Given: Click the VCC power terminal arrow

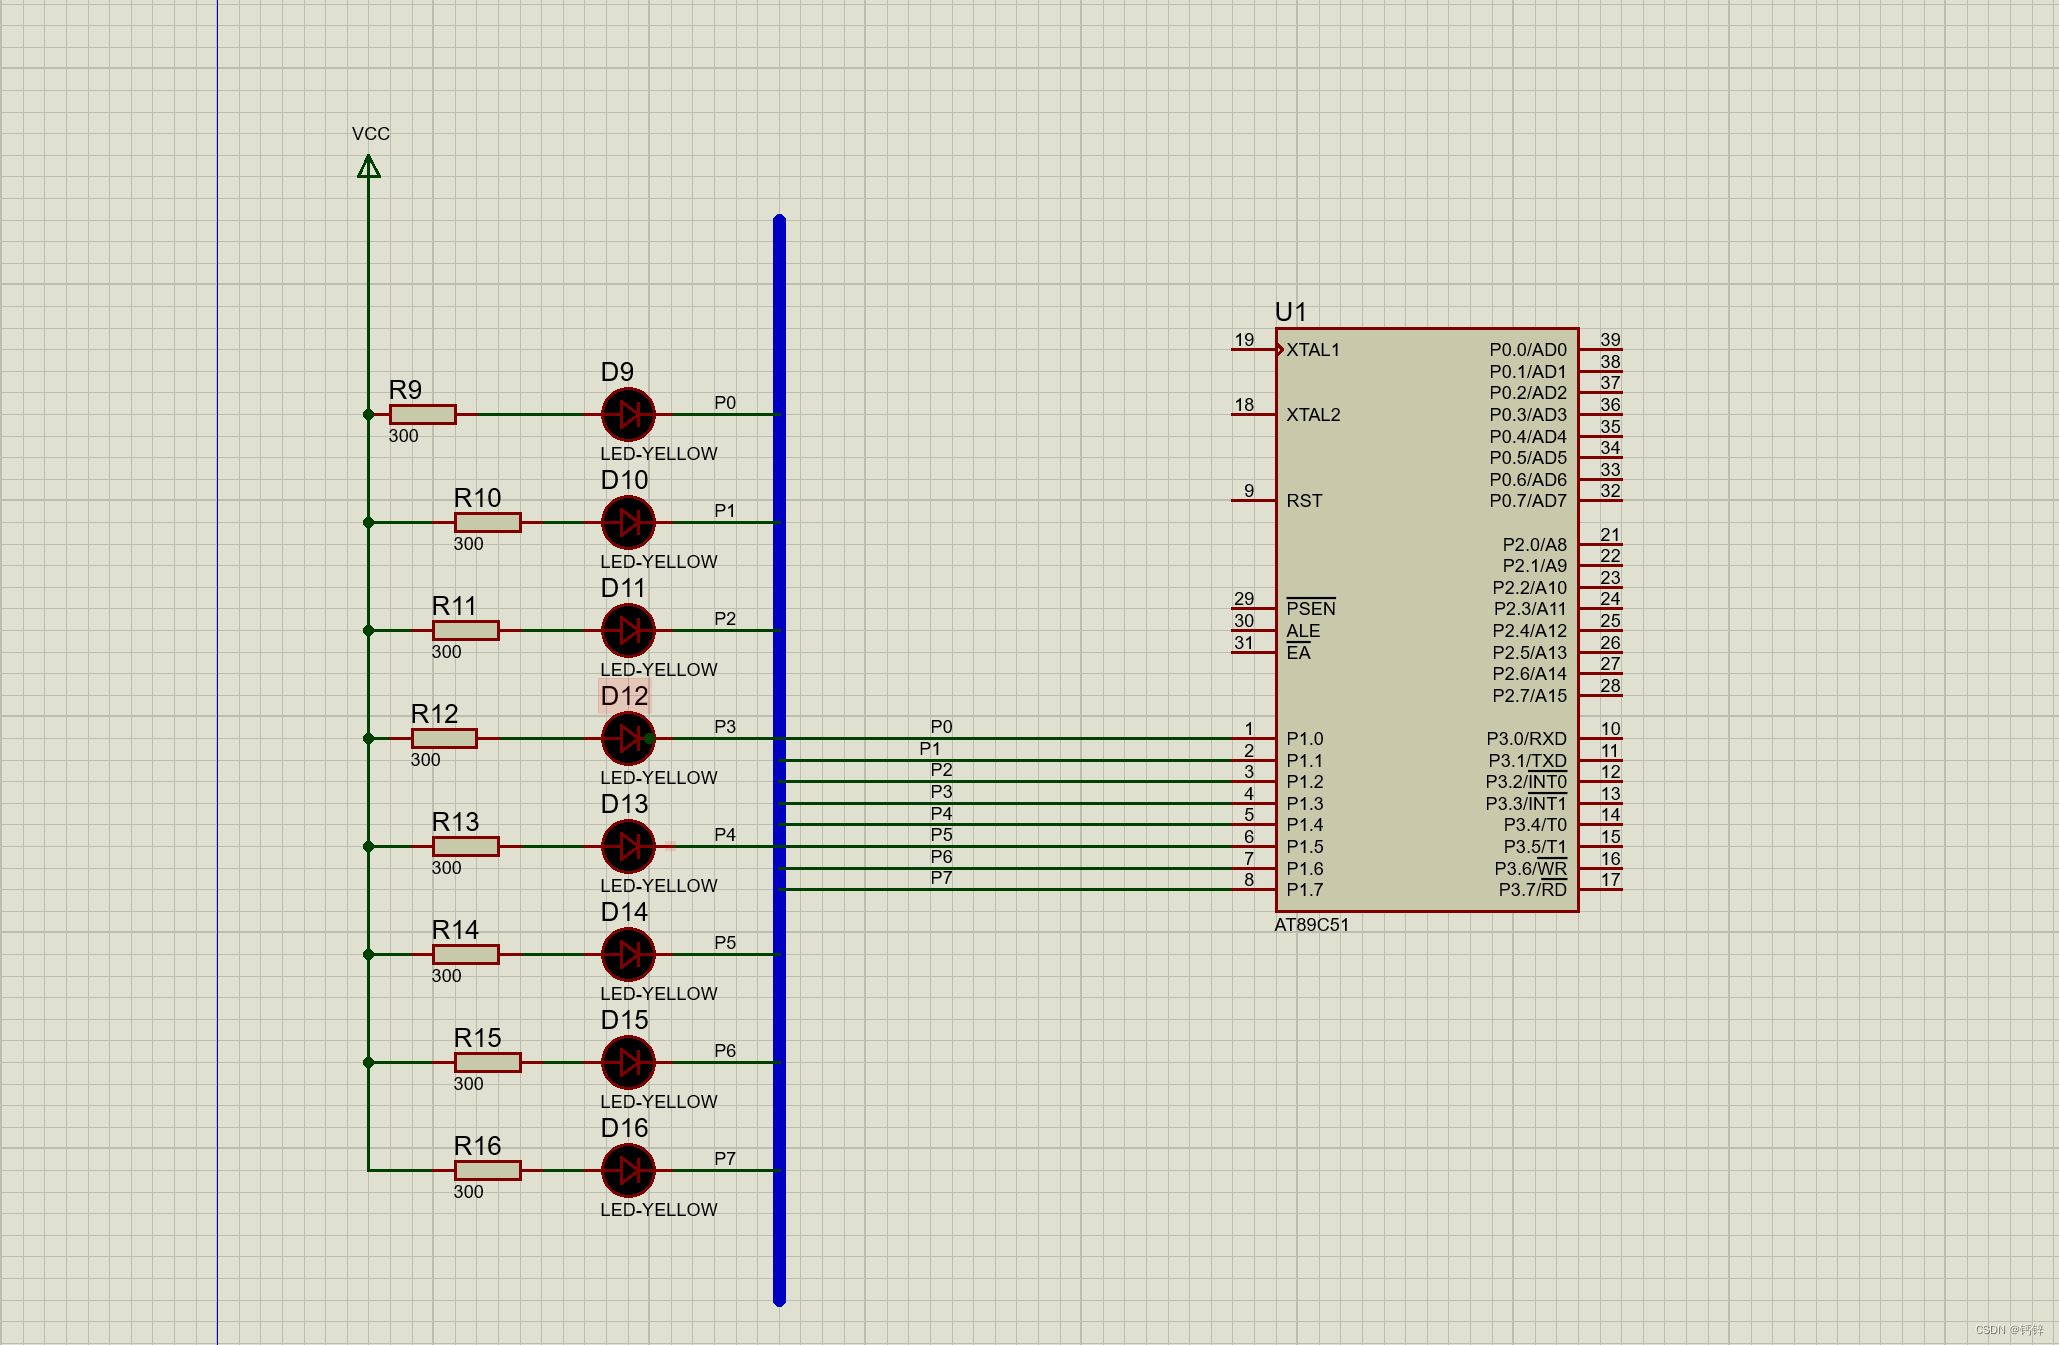Looking at the screenshot, I should (369, 166).
